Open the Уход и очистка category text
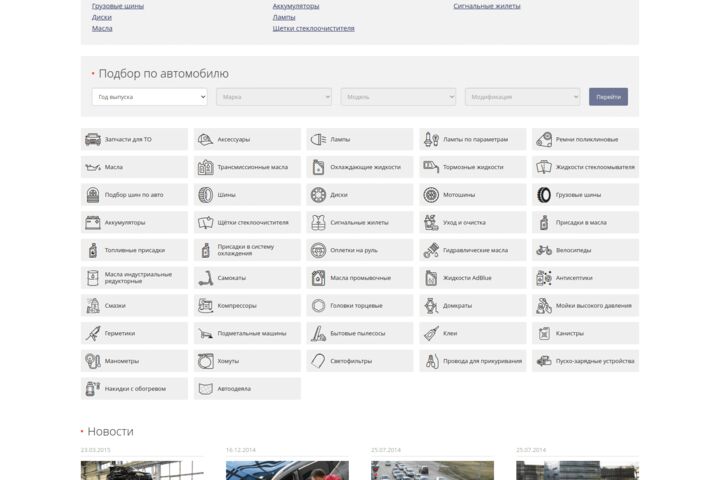720x480 pixels. [x=464, y=222]
